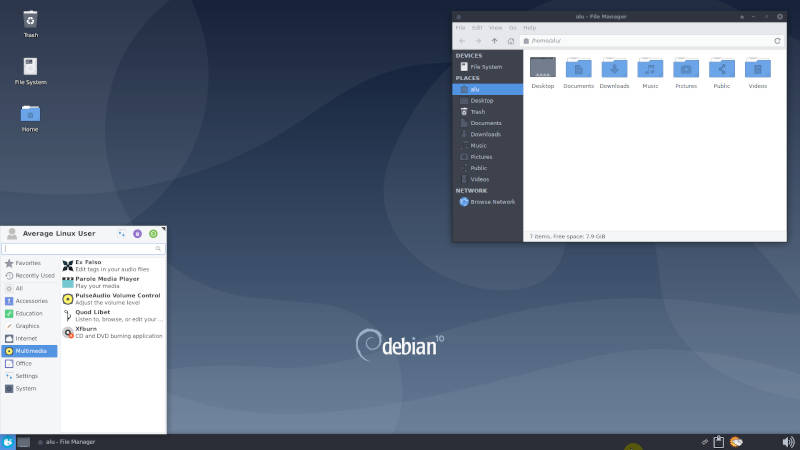Select Pictures in the Places sidebar
The width and height of the screenshot is (800, 450).
(487, 157)
